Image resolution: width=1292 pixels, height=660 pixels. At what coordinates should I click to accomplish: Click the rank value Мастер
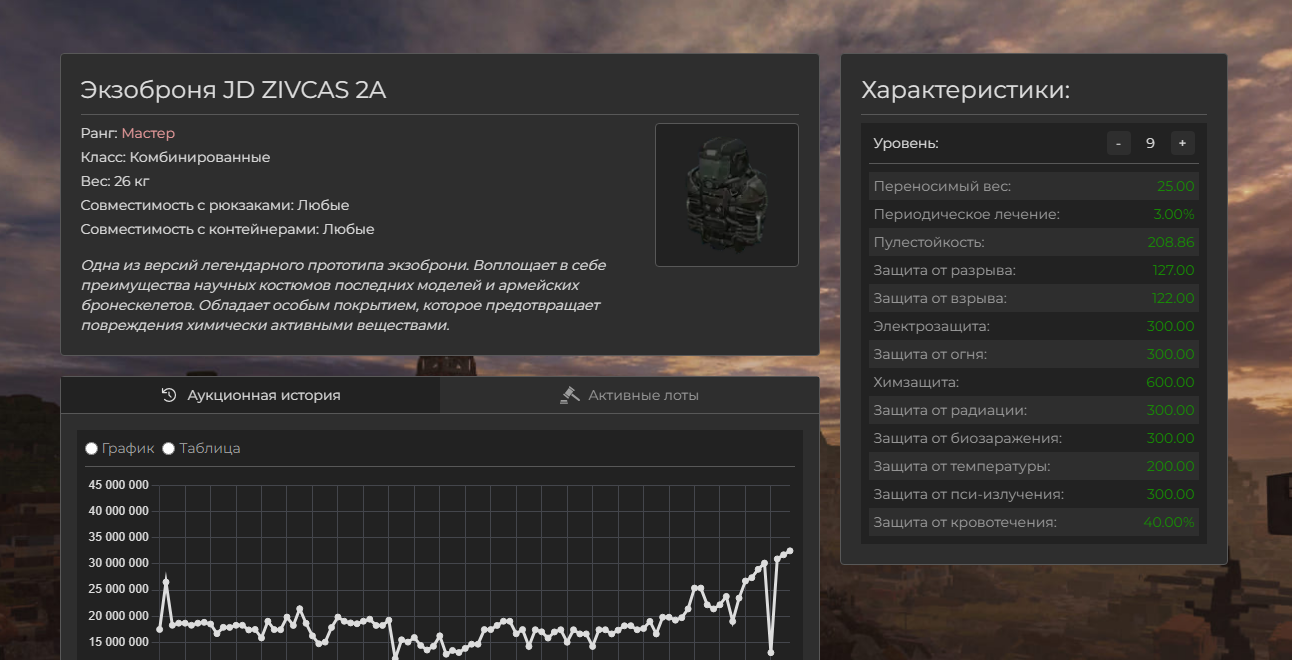pyautogui.click(x=148, y=133)
